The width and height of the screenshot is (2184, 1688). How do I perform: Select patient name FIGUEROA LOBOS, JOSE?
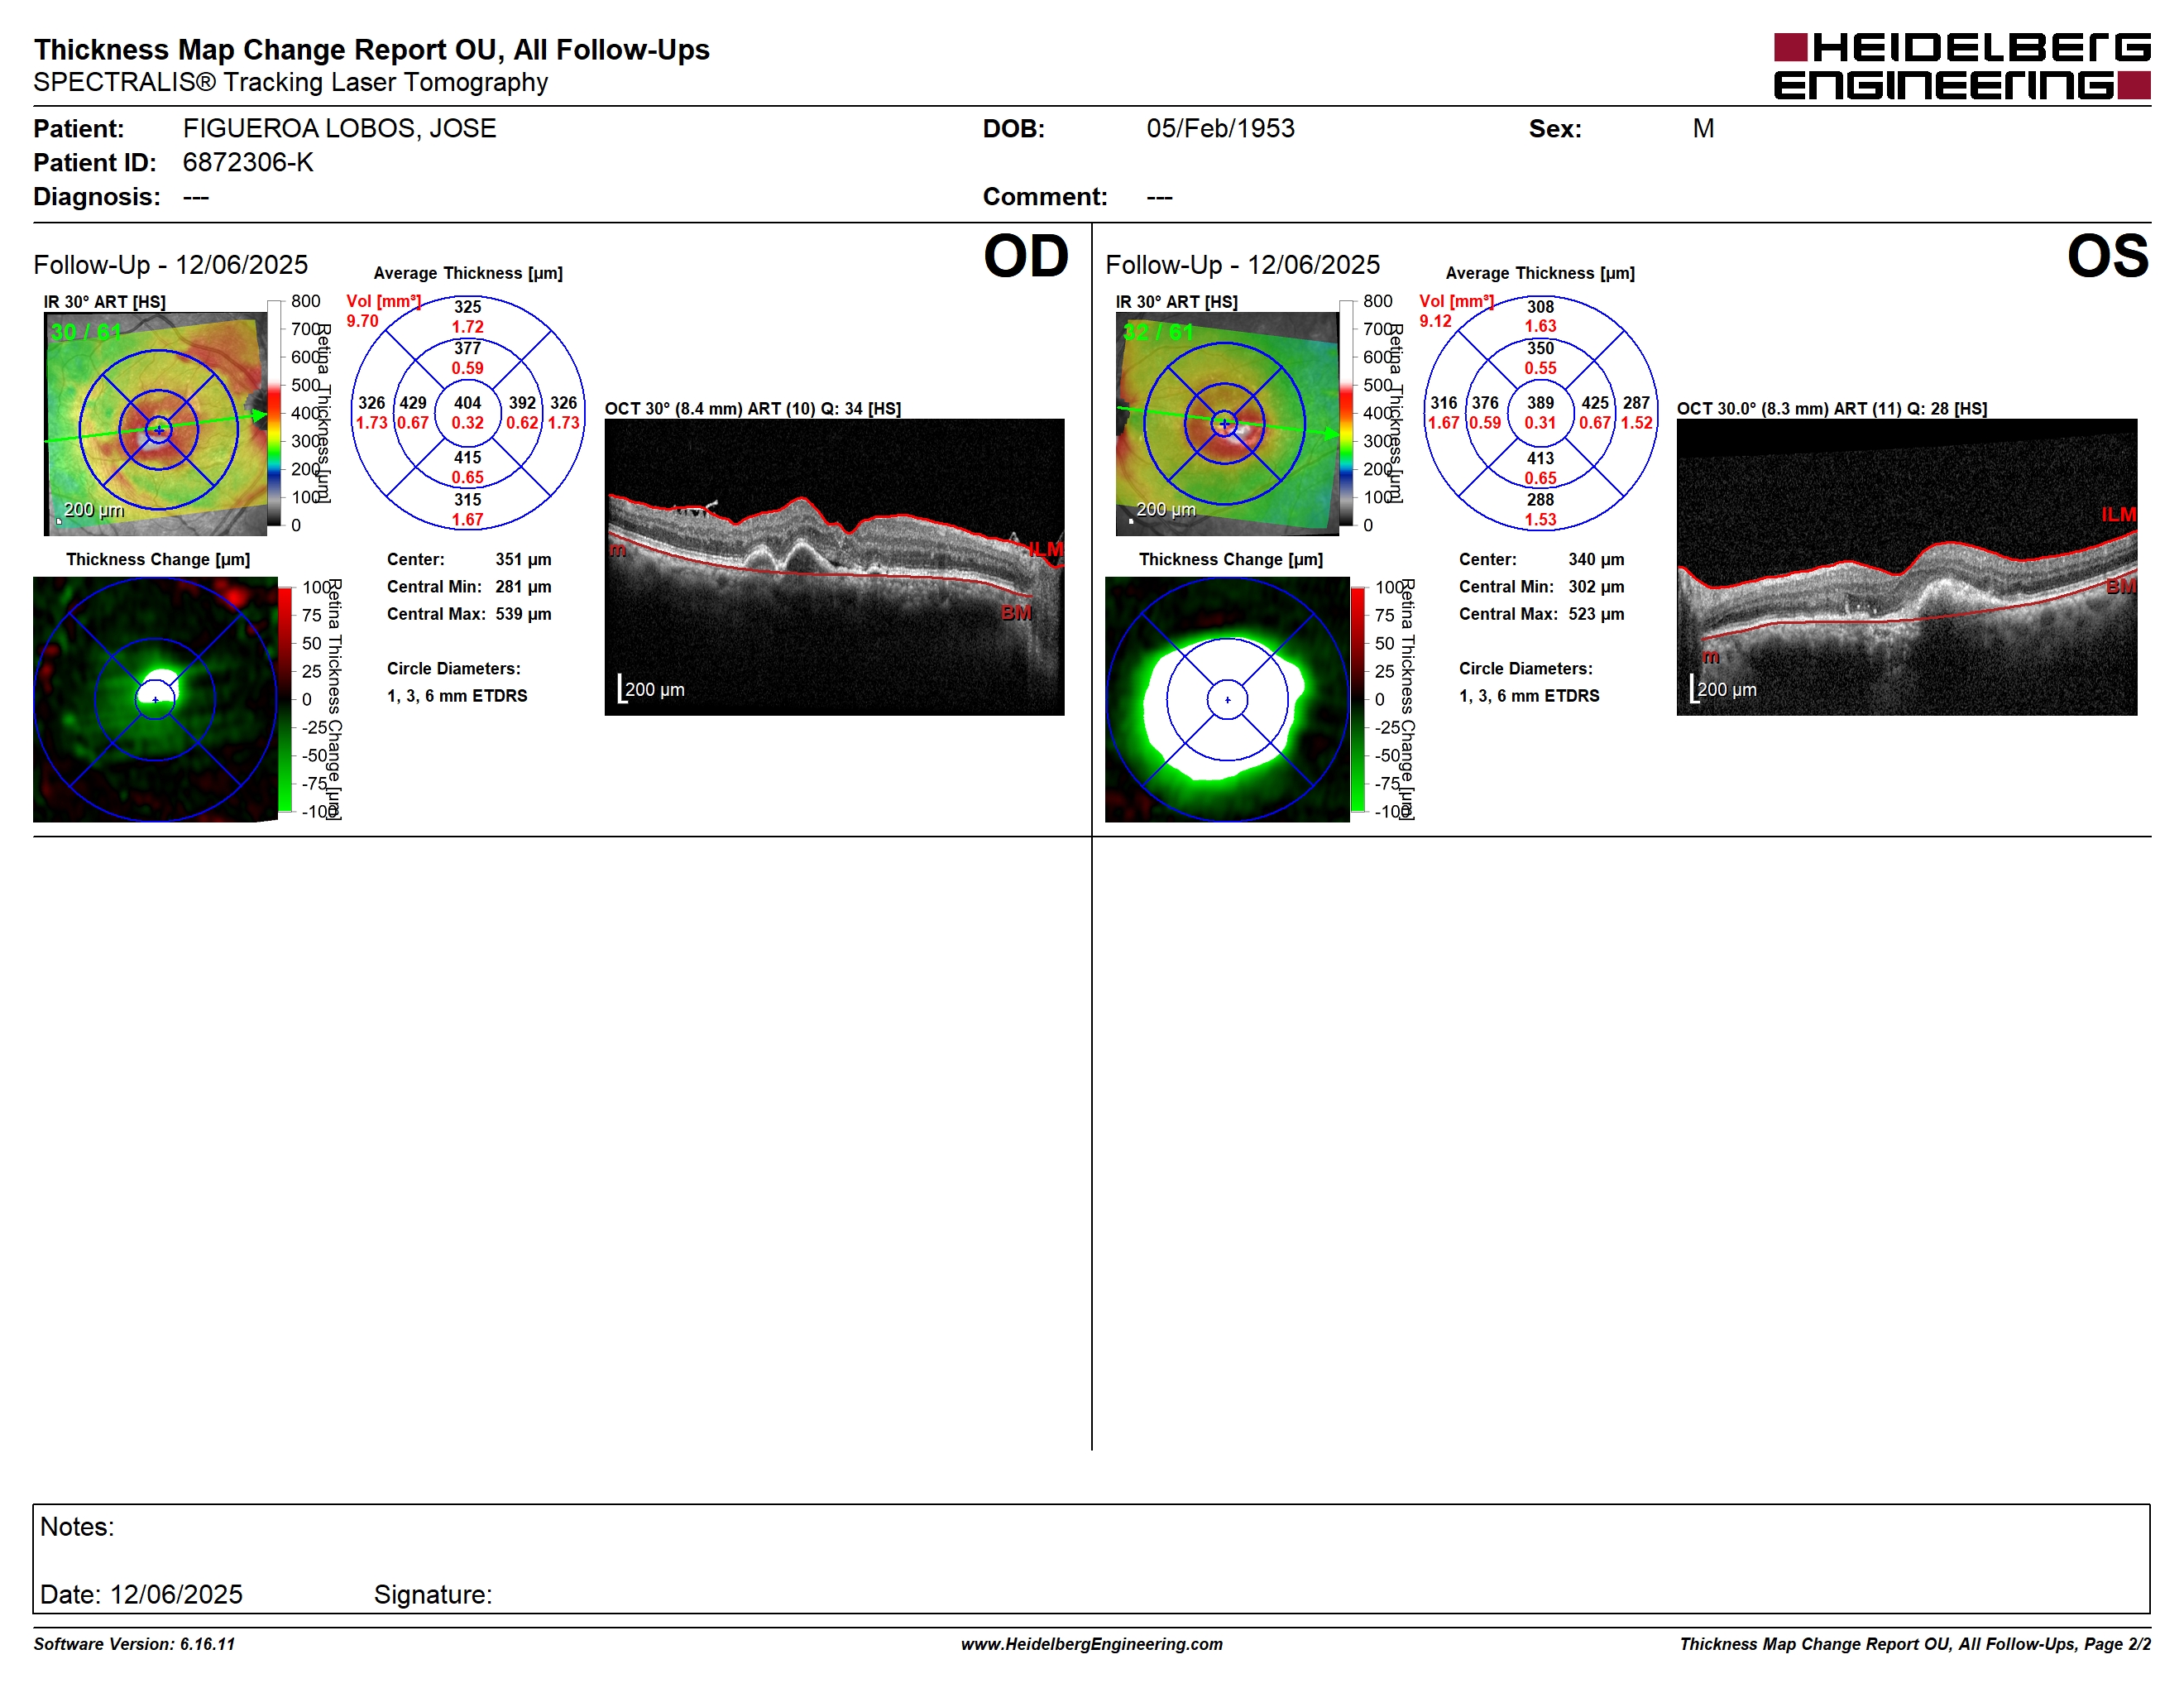(339, 128)
